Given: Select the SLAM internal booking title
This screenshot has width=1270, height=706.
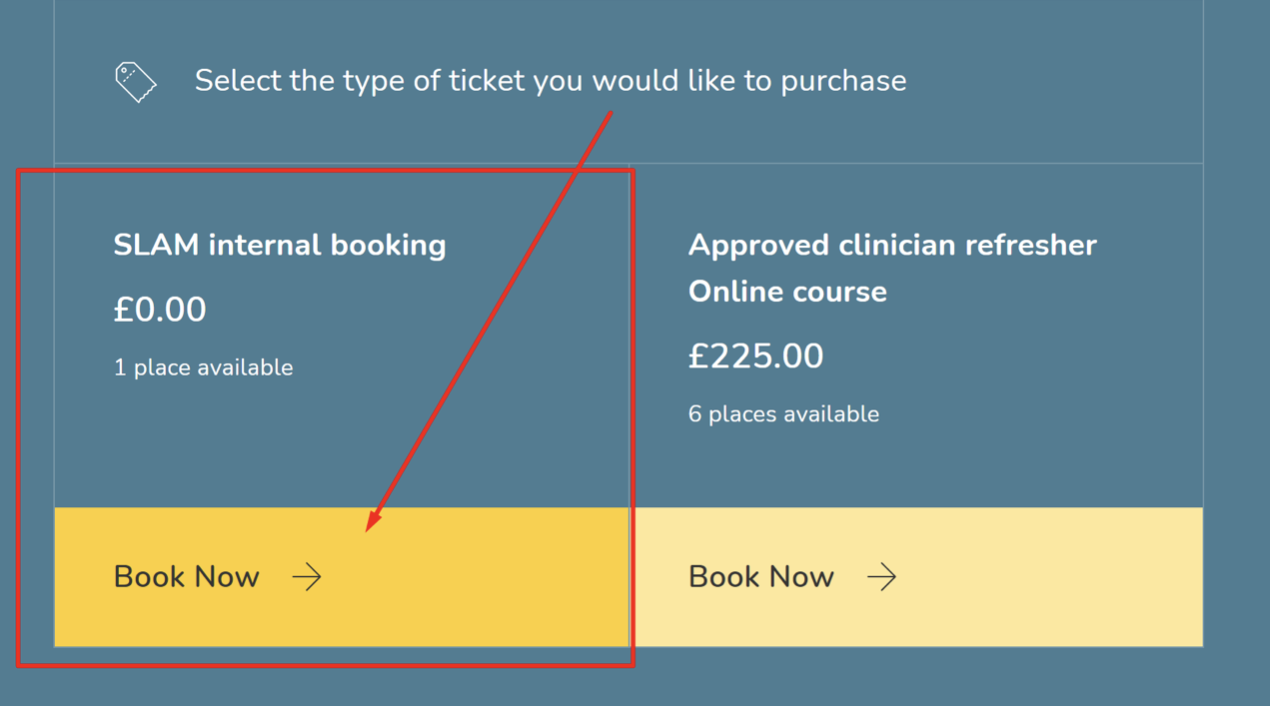Looking at the screenshot, I should 279,245.
